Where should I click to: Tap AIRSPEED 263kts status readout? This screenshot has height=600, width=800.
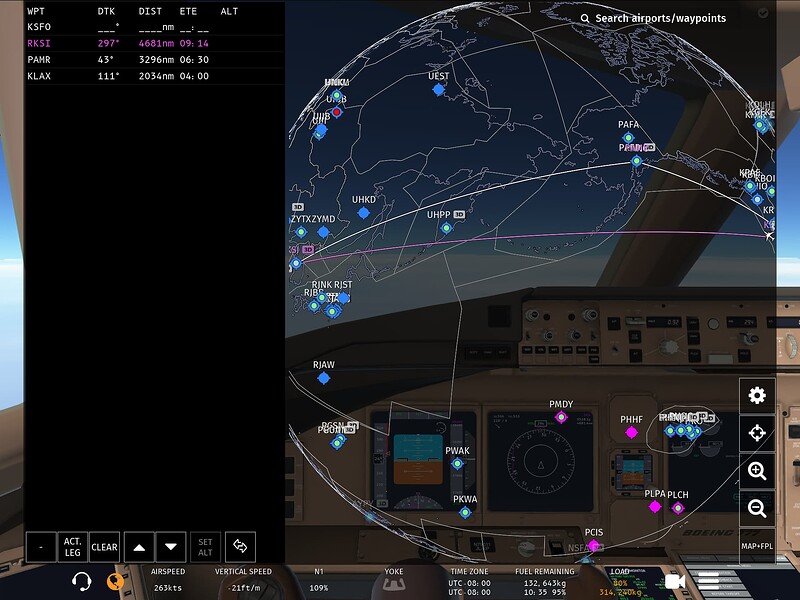168,580
